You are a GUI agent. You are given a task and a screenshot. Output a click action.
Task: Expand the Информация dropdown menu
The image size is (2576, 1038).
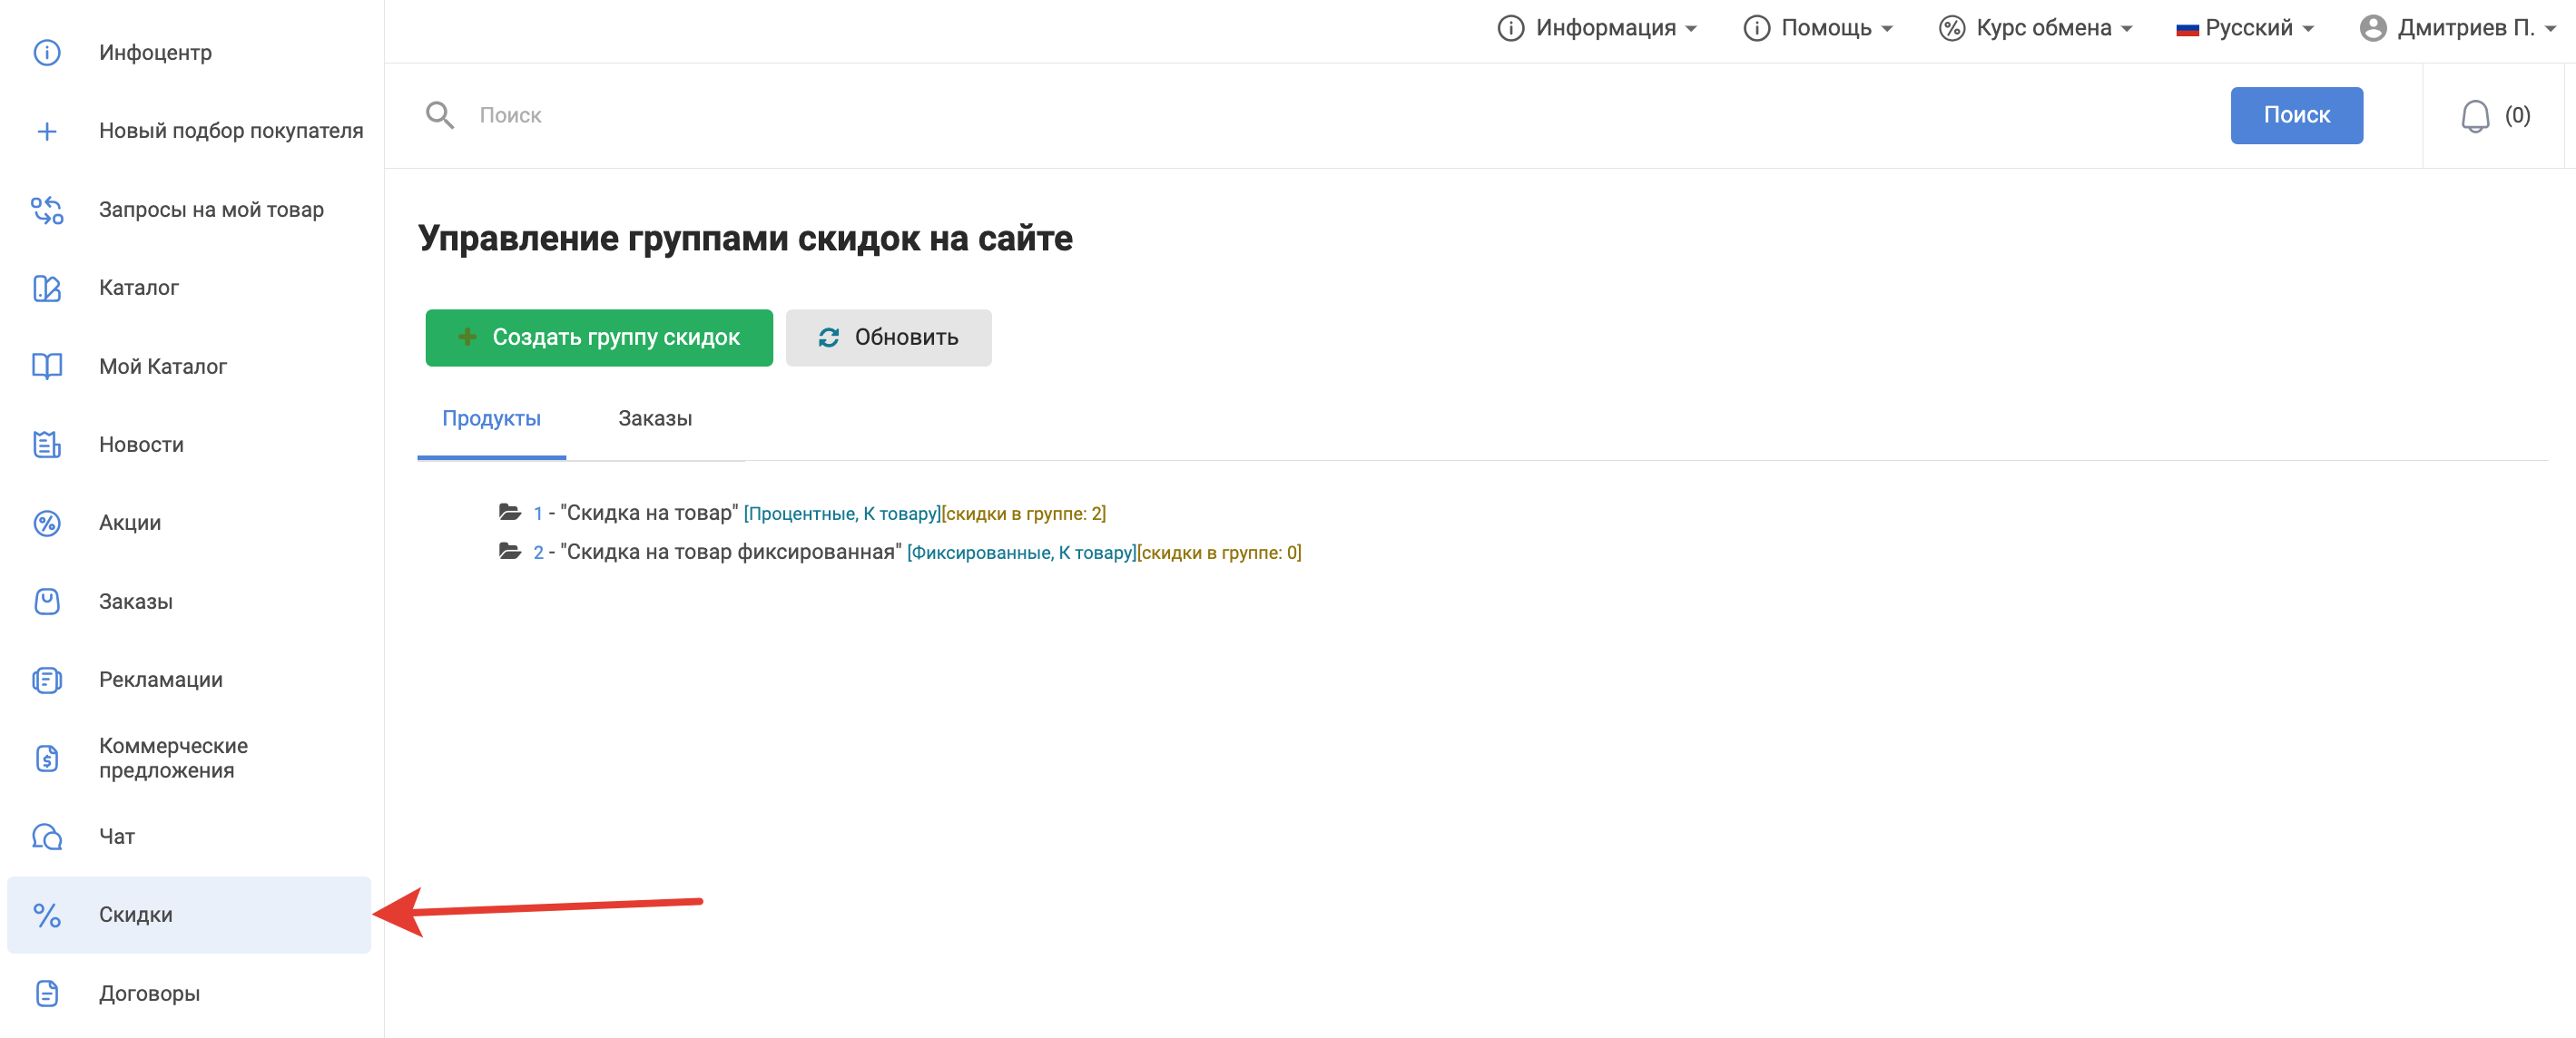tap(1596, 28)
